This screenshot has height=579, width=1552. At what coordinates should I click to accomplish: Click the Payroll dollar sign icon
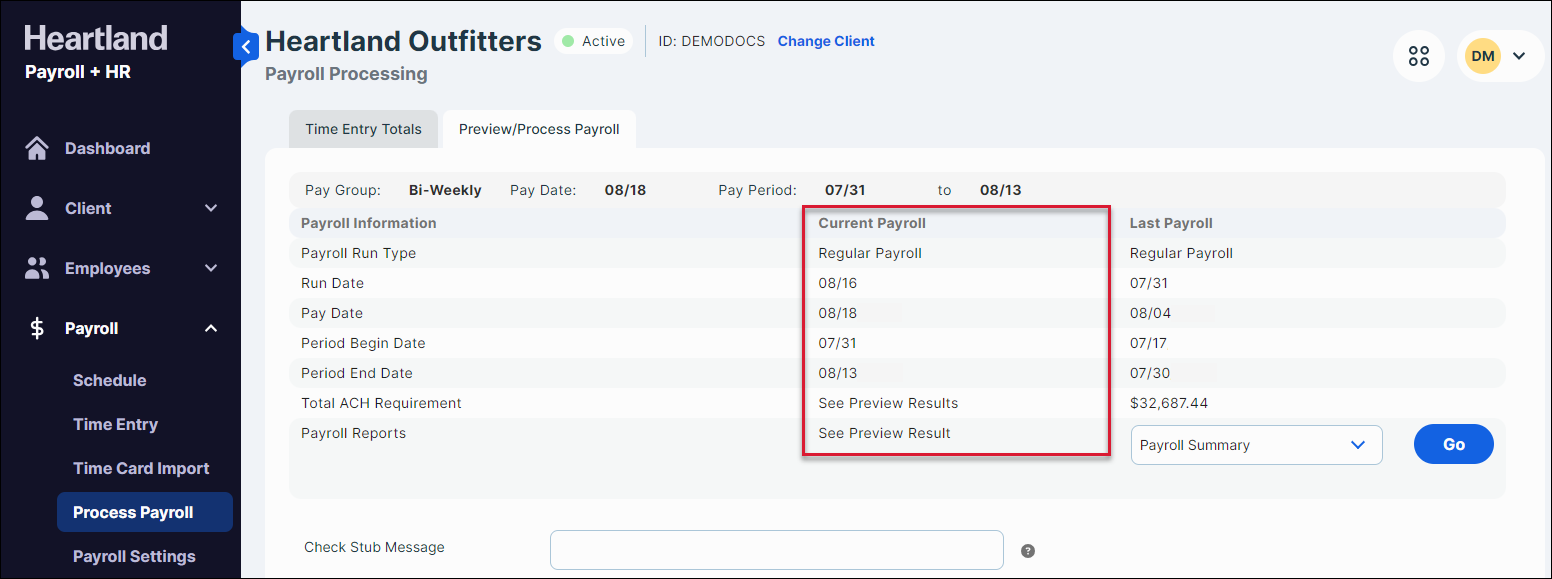37,328
